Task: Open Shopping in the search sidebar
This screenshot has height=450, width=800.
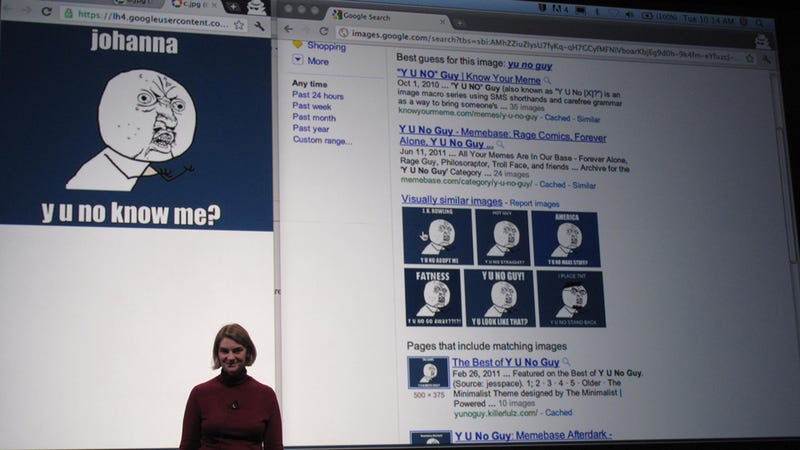Action: [327, 46]
